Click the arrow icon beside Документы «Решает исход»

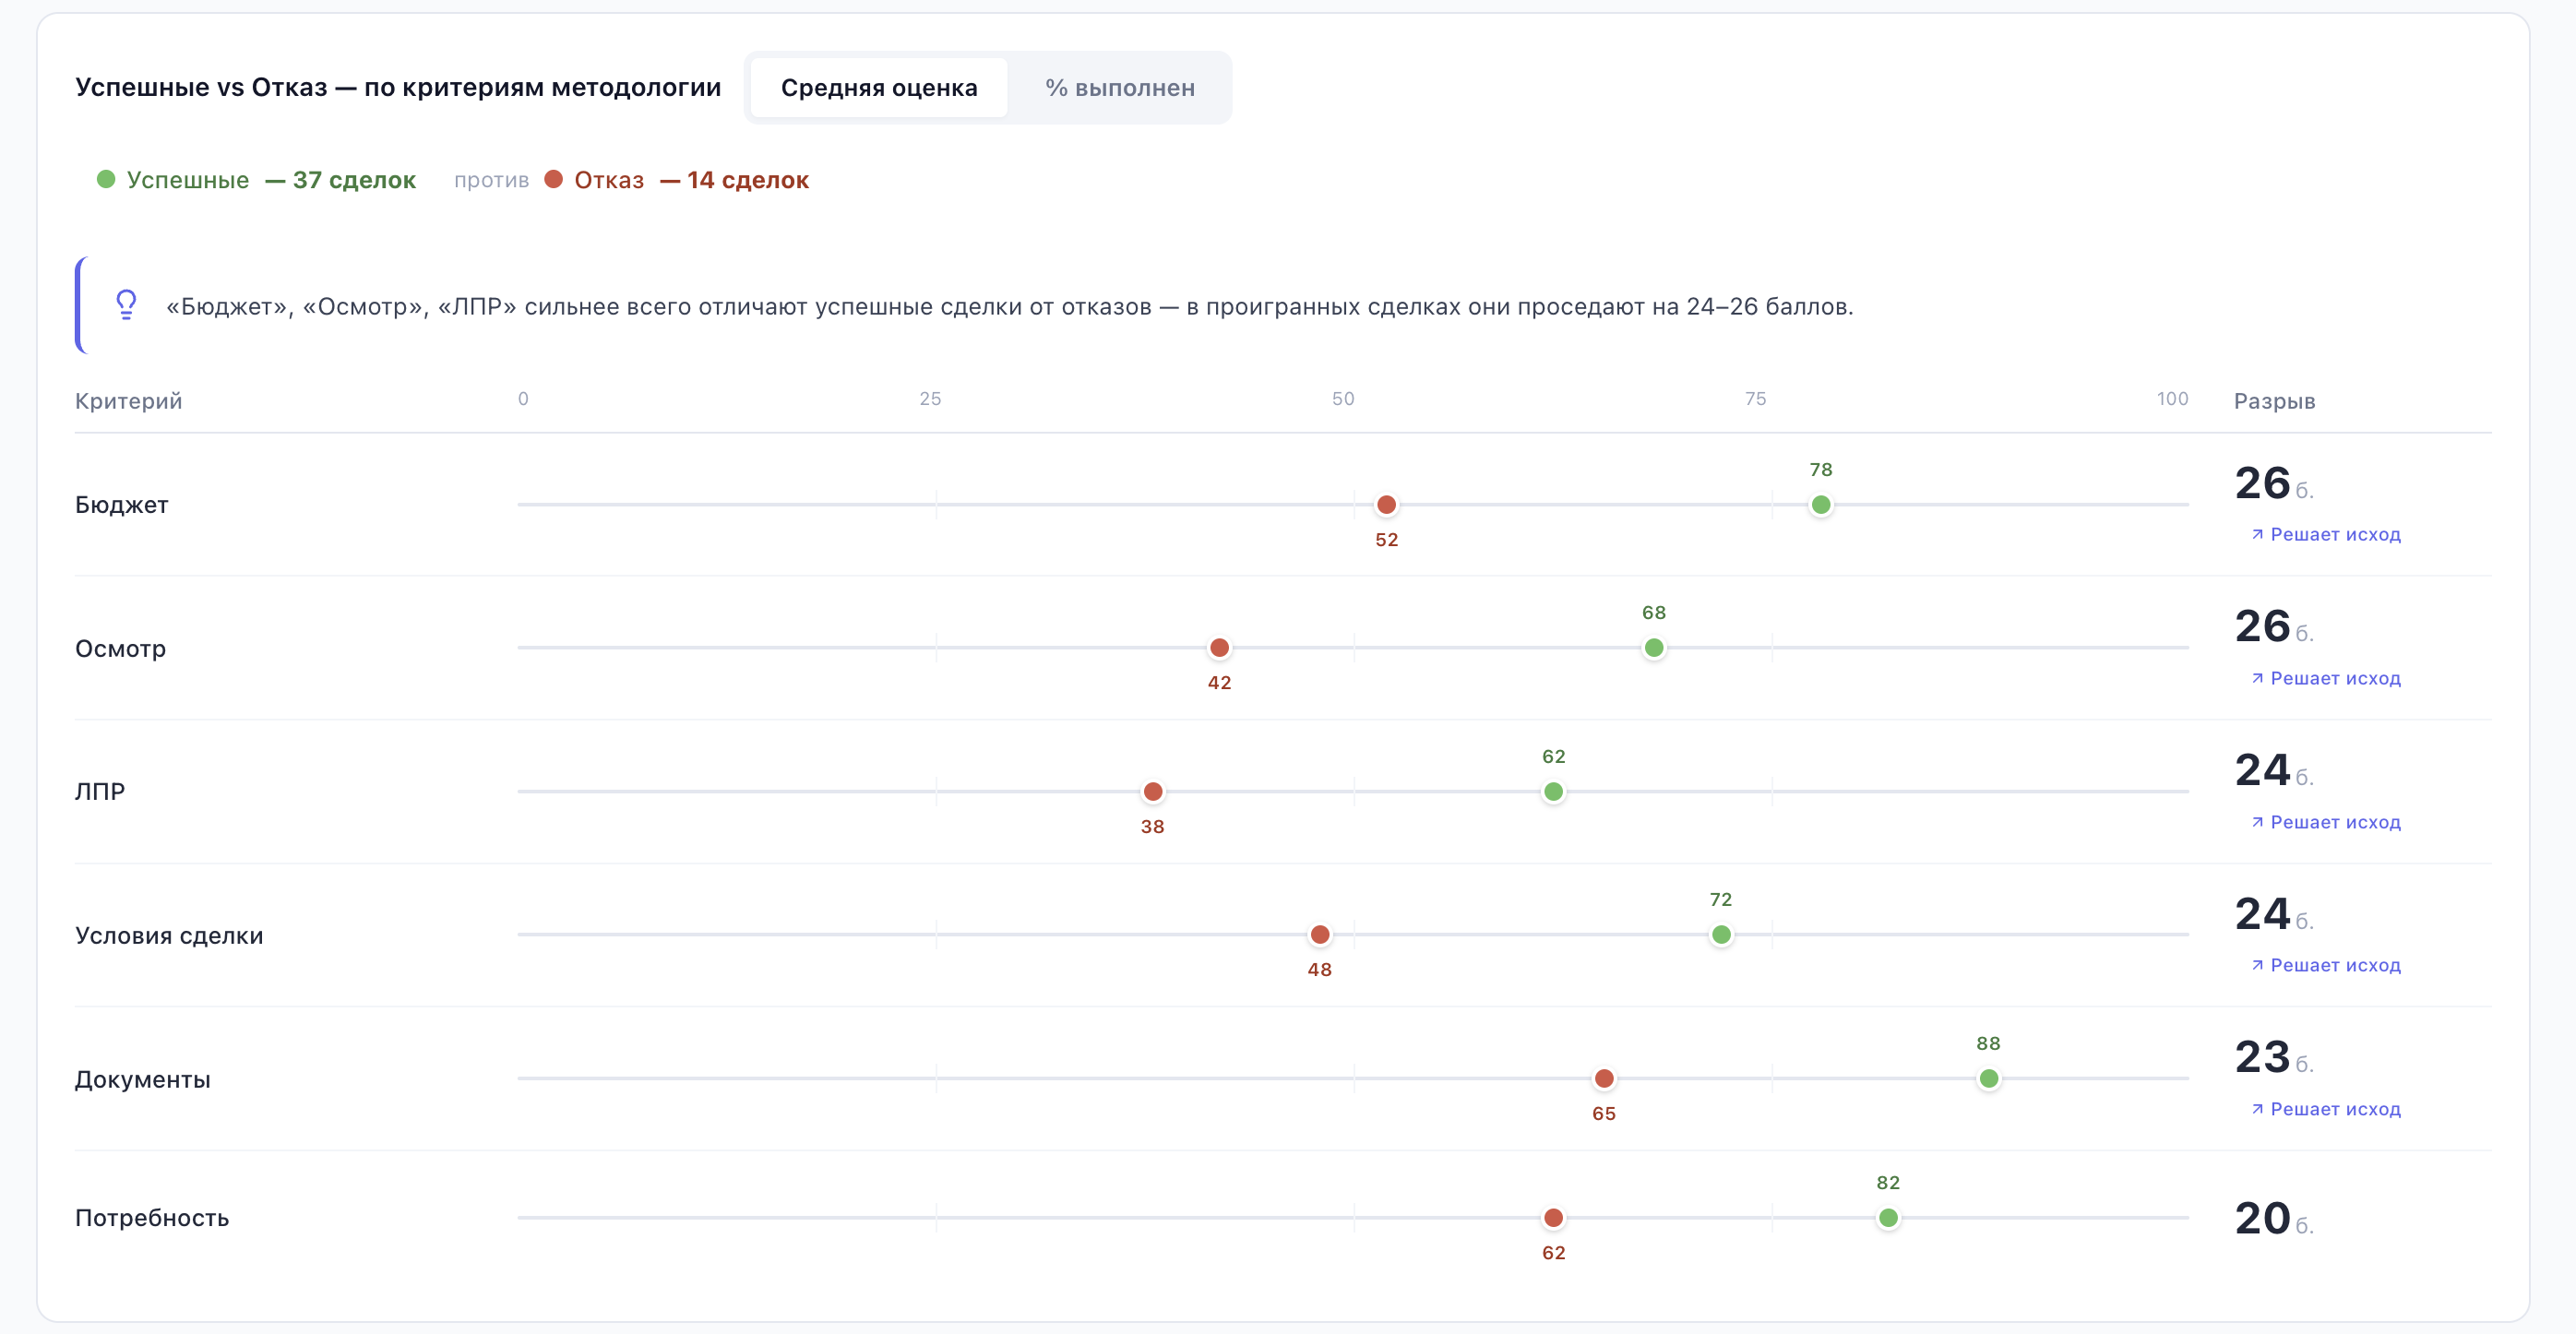tap(2257, 1110)
